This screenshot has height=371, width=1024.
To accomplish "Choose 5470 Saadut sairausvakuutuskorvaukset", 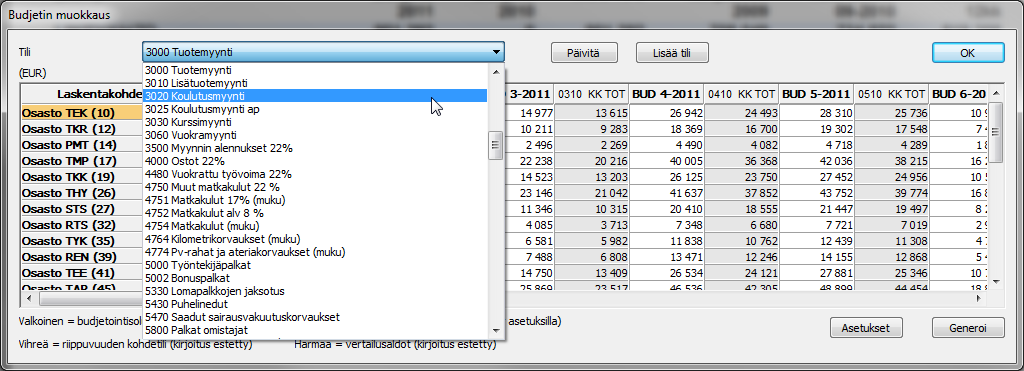I will [315, 317].
